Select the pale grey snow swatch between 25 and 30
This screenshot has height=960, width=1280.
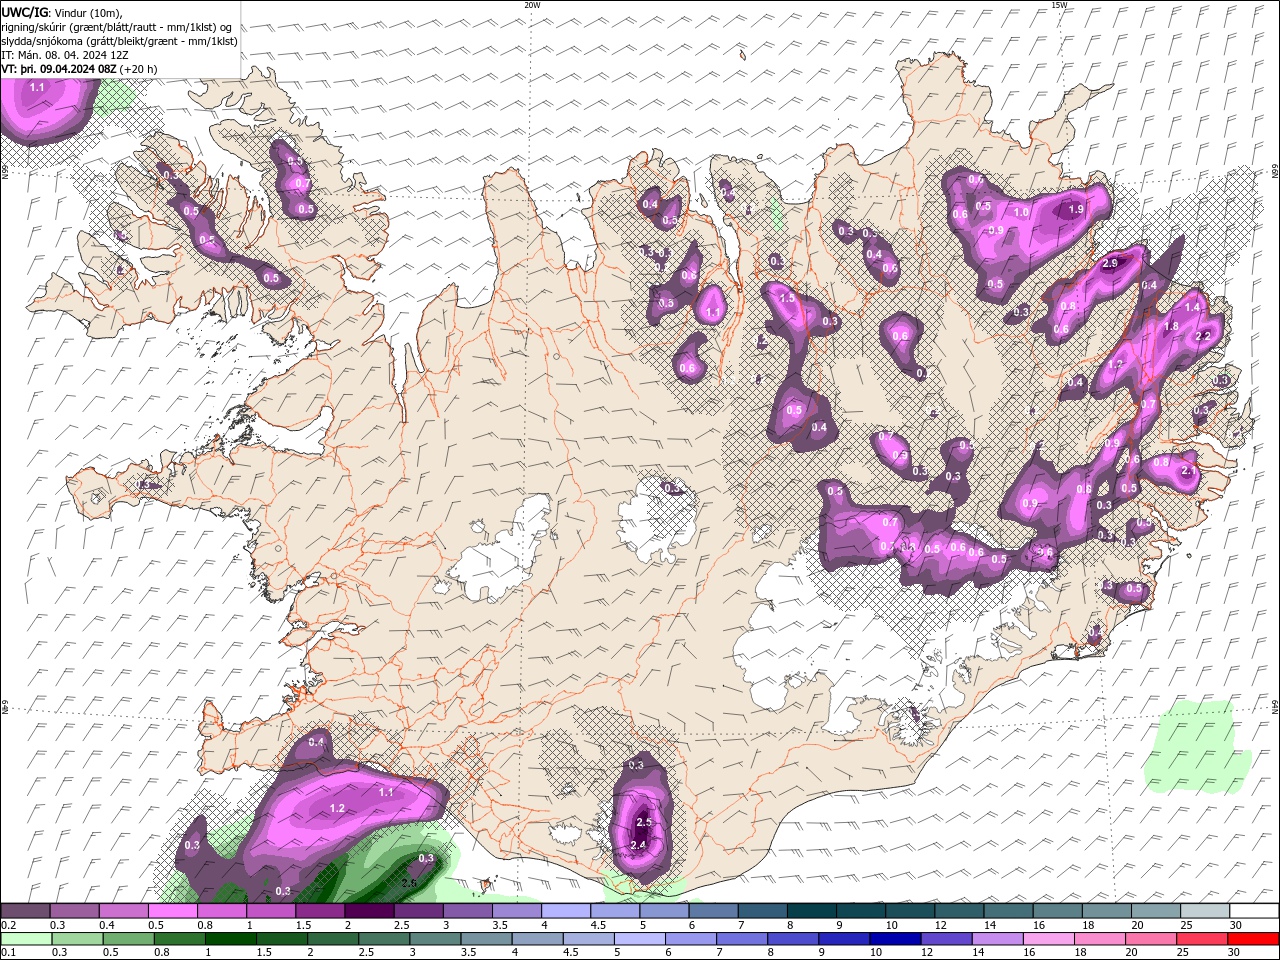[x=1206, y=911]
